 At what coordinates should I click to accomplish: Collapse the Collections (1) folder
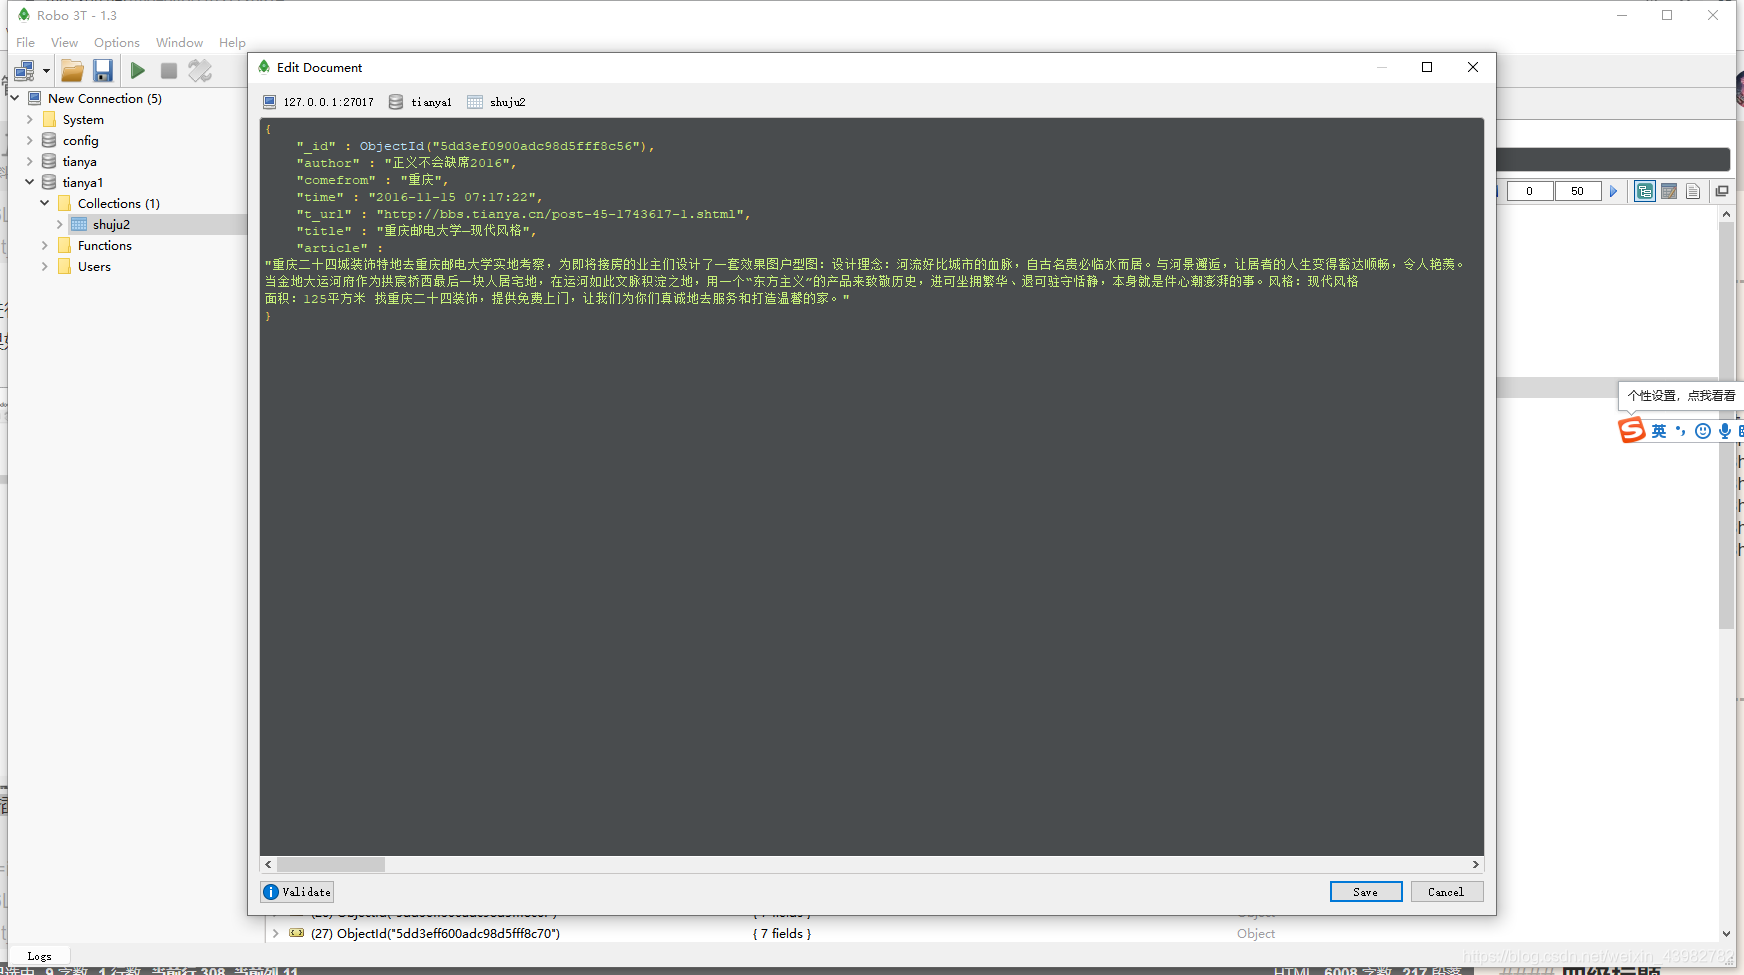click(45, 203)
